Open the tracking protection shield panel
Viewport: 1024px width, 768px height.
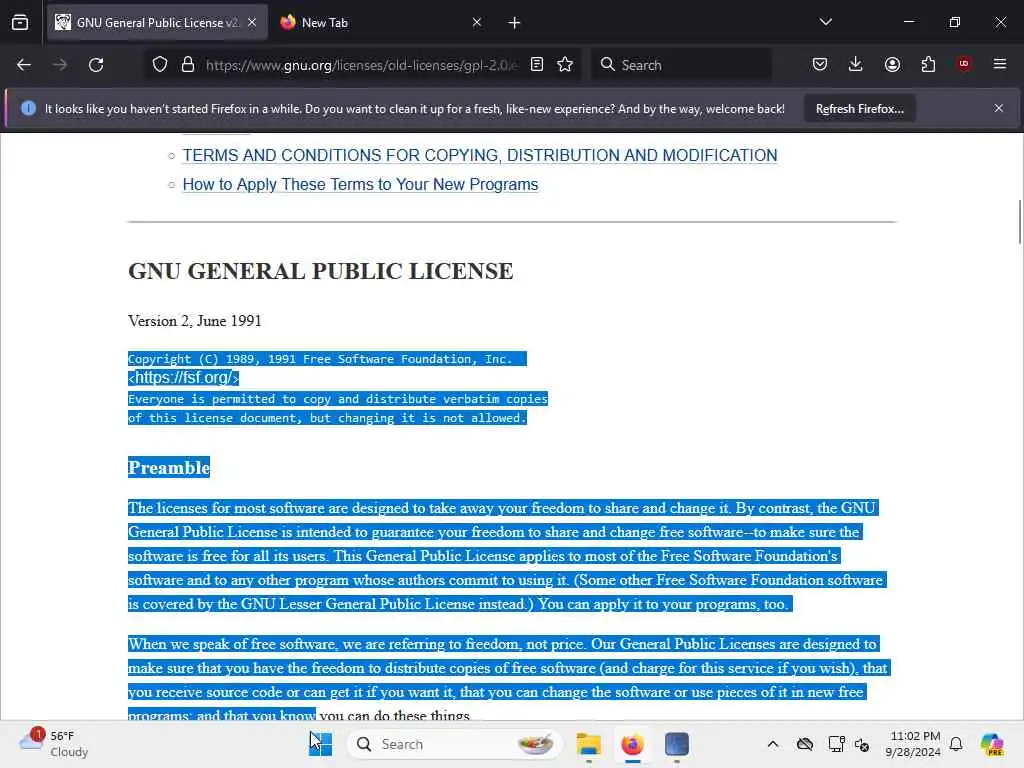pos(160,65)
